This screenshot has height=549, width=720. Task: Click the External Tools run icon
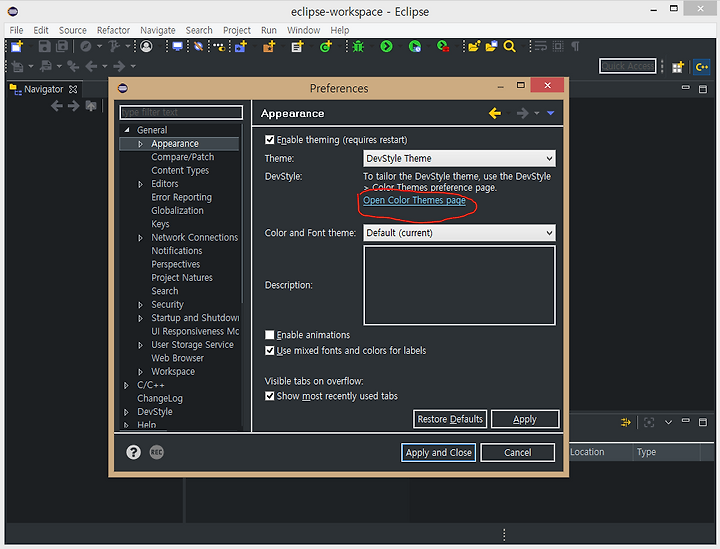pyautogui.click(x=443, y=46)
